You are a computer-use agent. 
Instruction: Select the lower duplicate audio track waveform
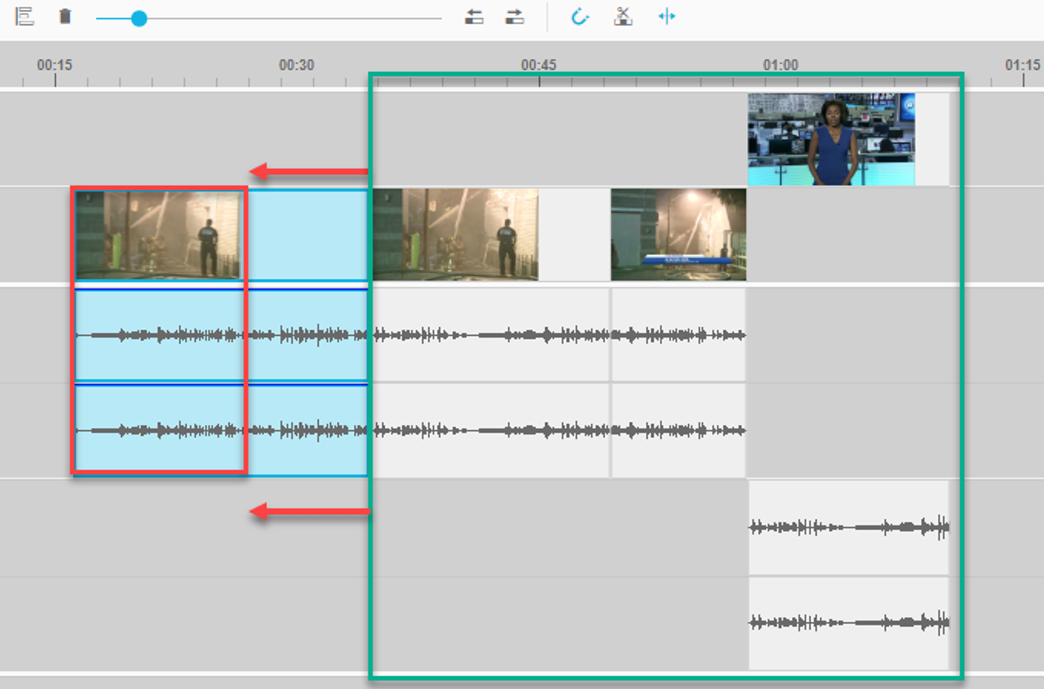click(x=848, y=620)
